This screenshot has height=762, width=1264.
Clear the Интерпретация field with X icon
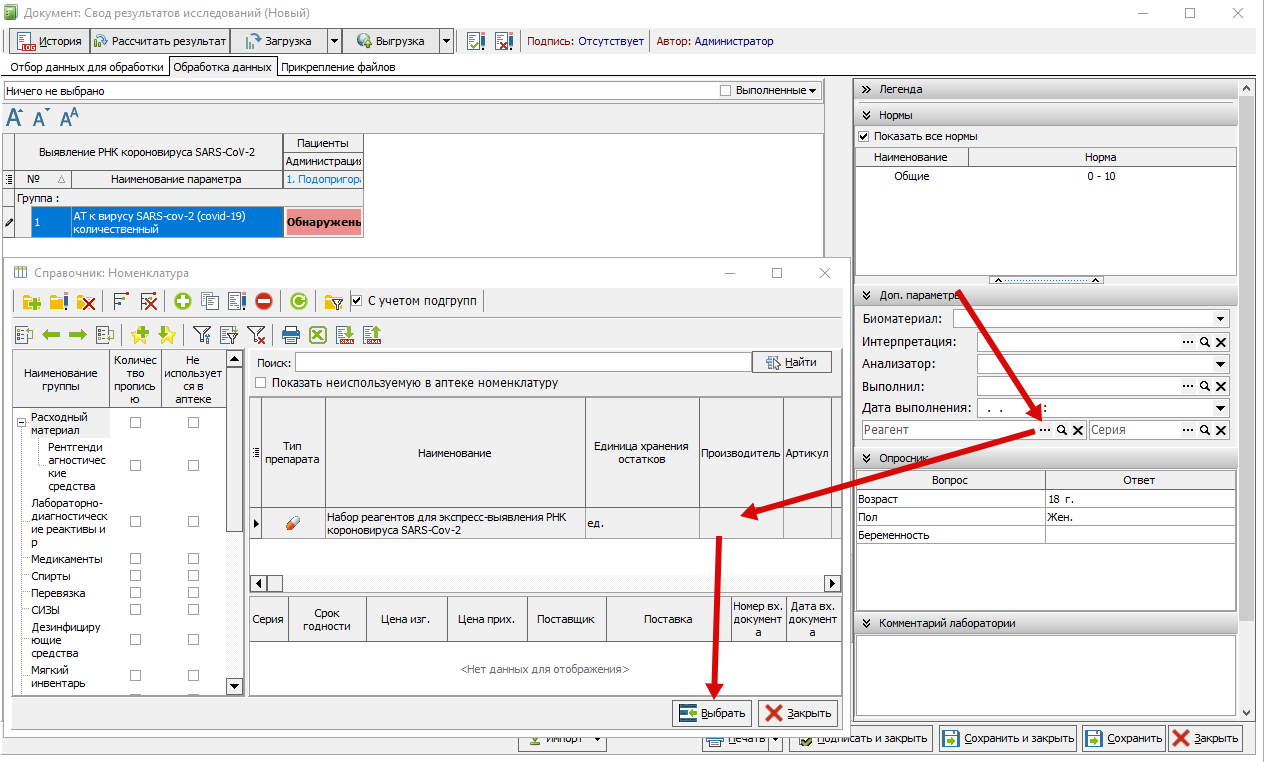point(1221,342)
